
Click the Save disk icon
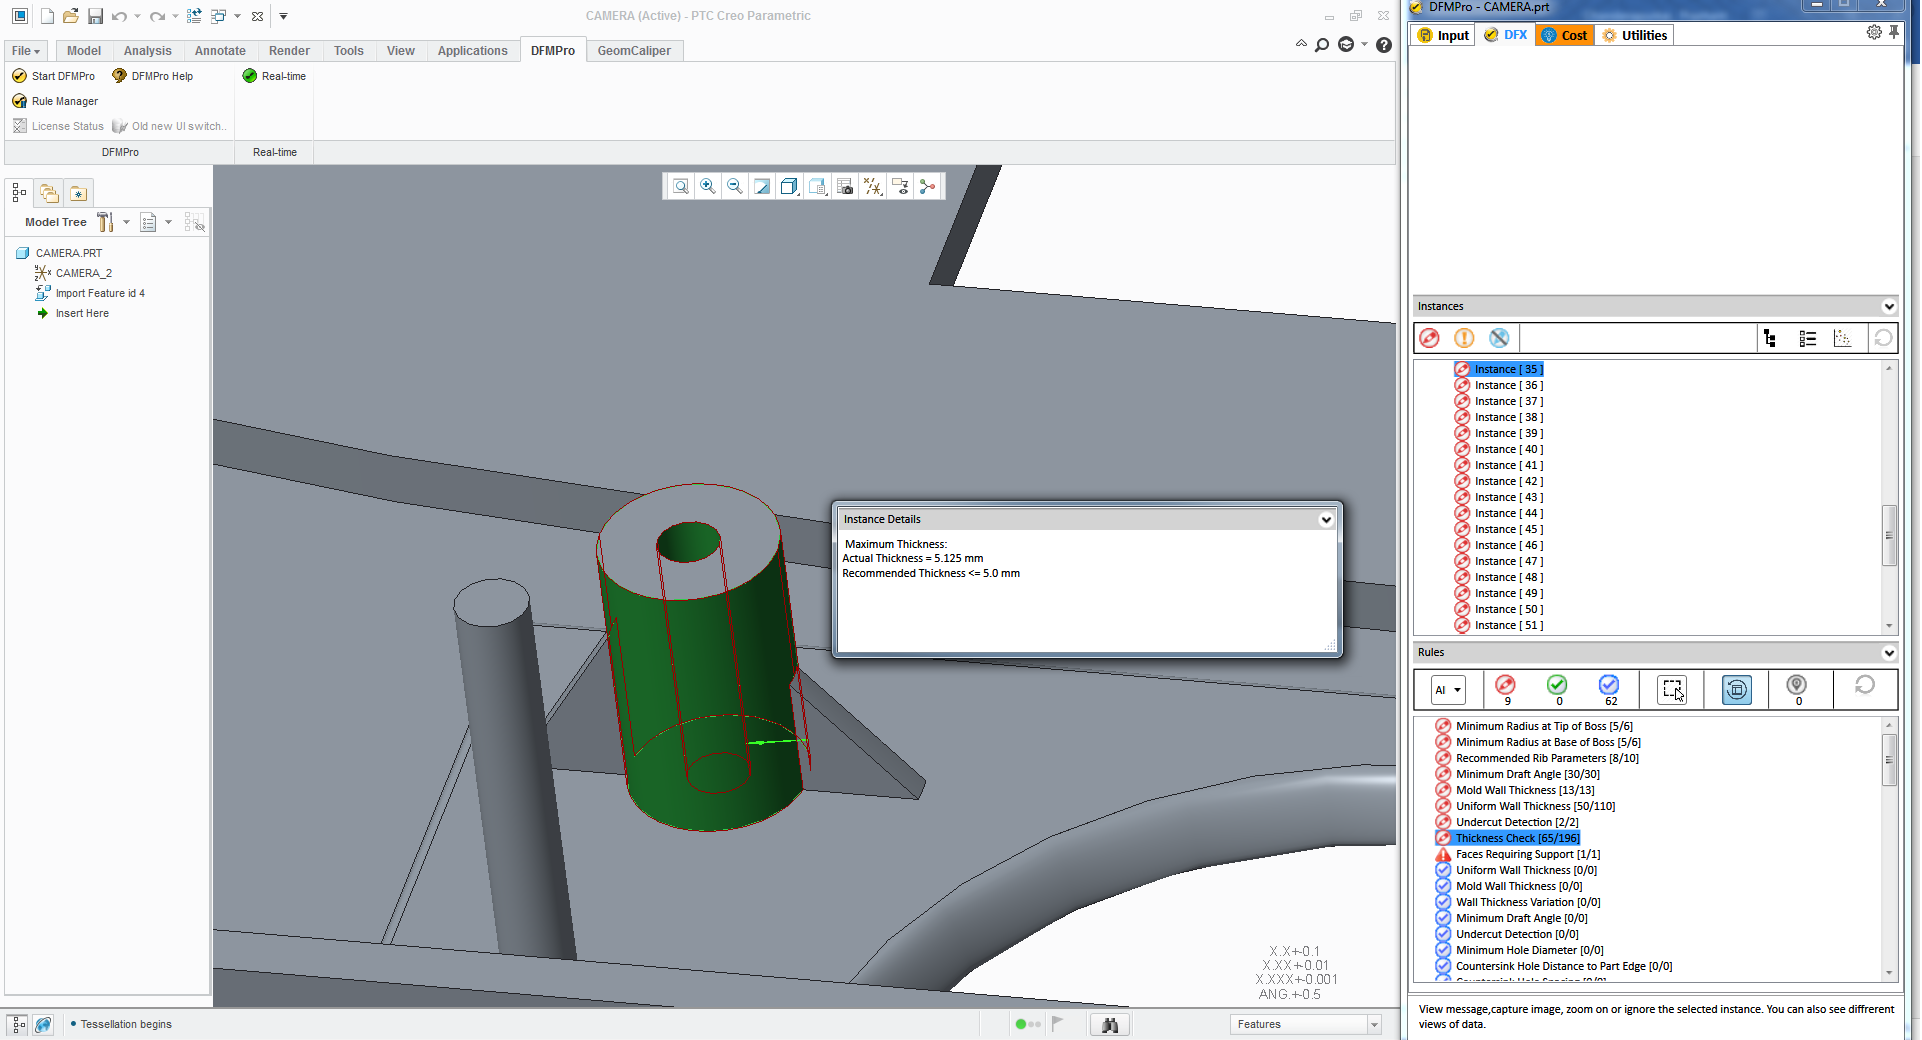tap(95, 16)
